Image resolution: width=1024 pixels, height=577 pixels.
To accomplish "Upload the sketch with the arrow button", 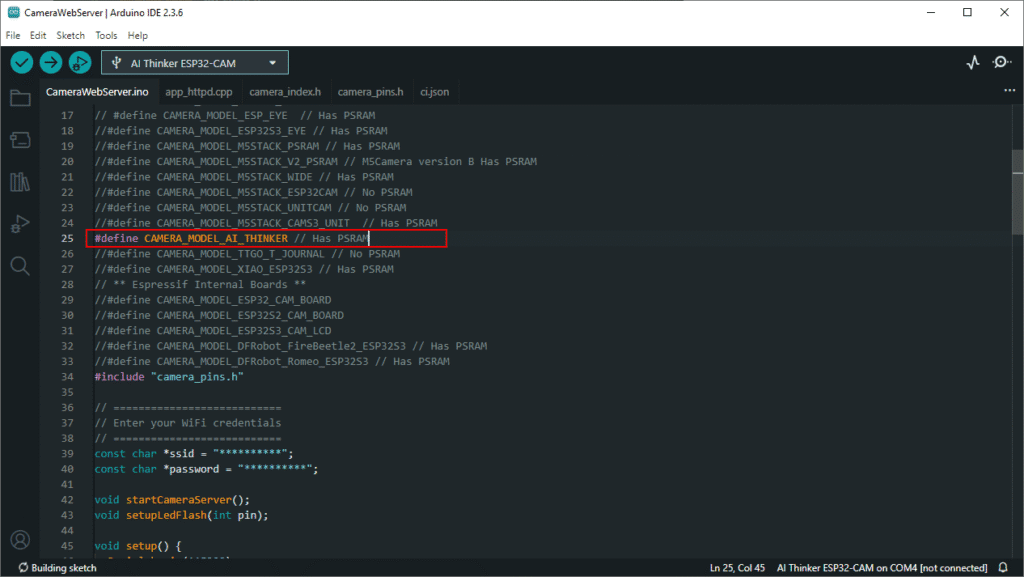I will [50, 62].
